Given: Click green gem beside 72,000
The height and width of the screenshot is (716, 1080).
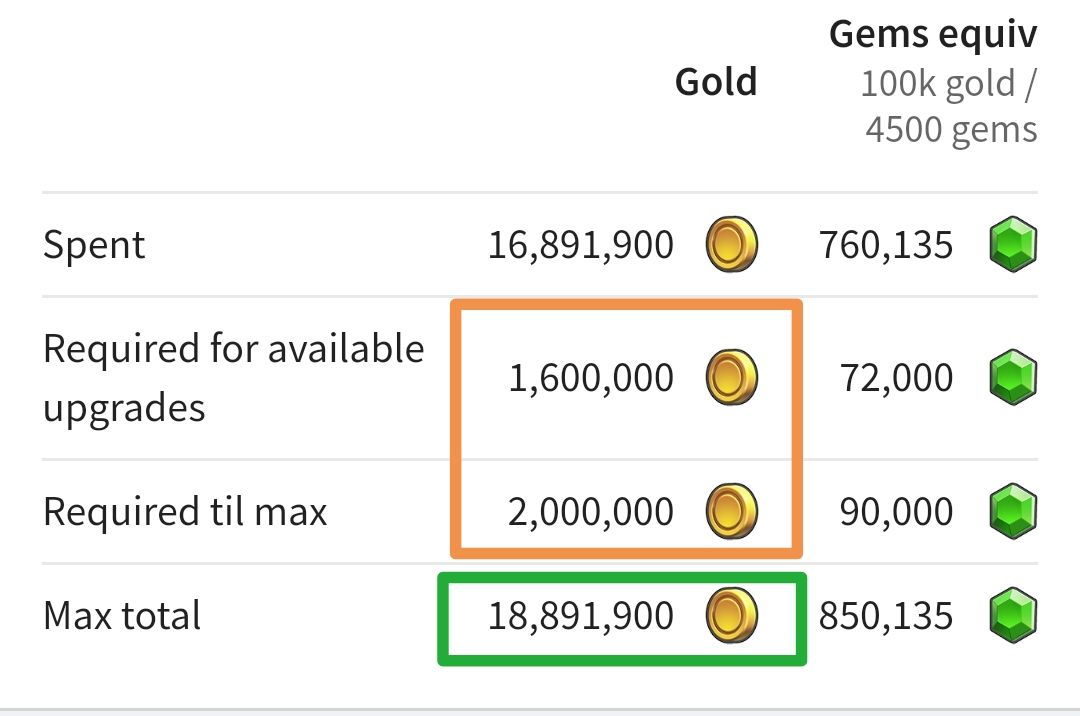Looking at the screenshot, I should tap(1013, 378).
